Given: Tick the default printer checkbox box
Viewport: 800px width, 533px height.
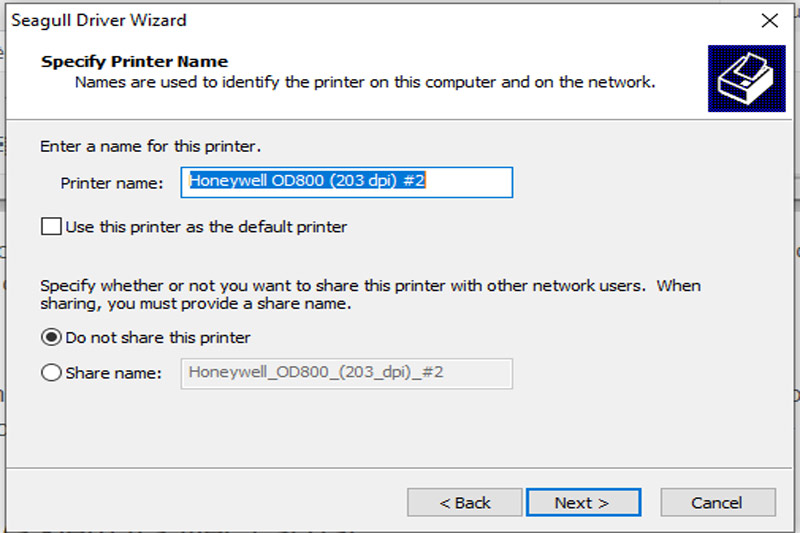Looking at the screenshot, I should click(51, 226).
